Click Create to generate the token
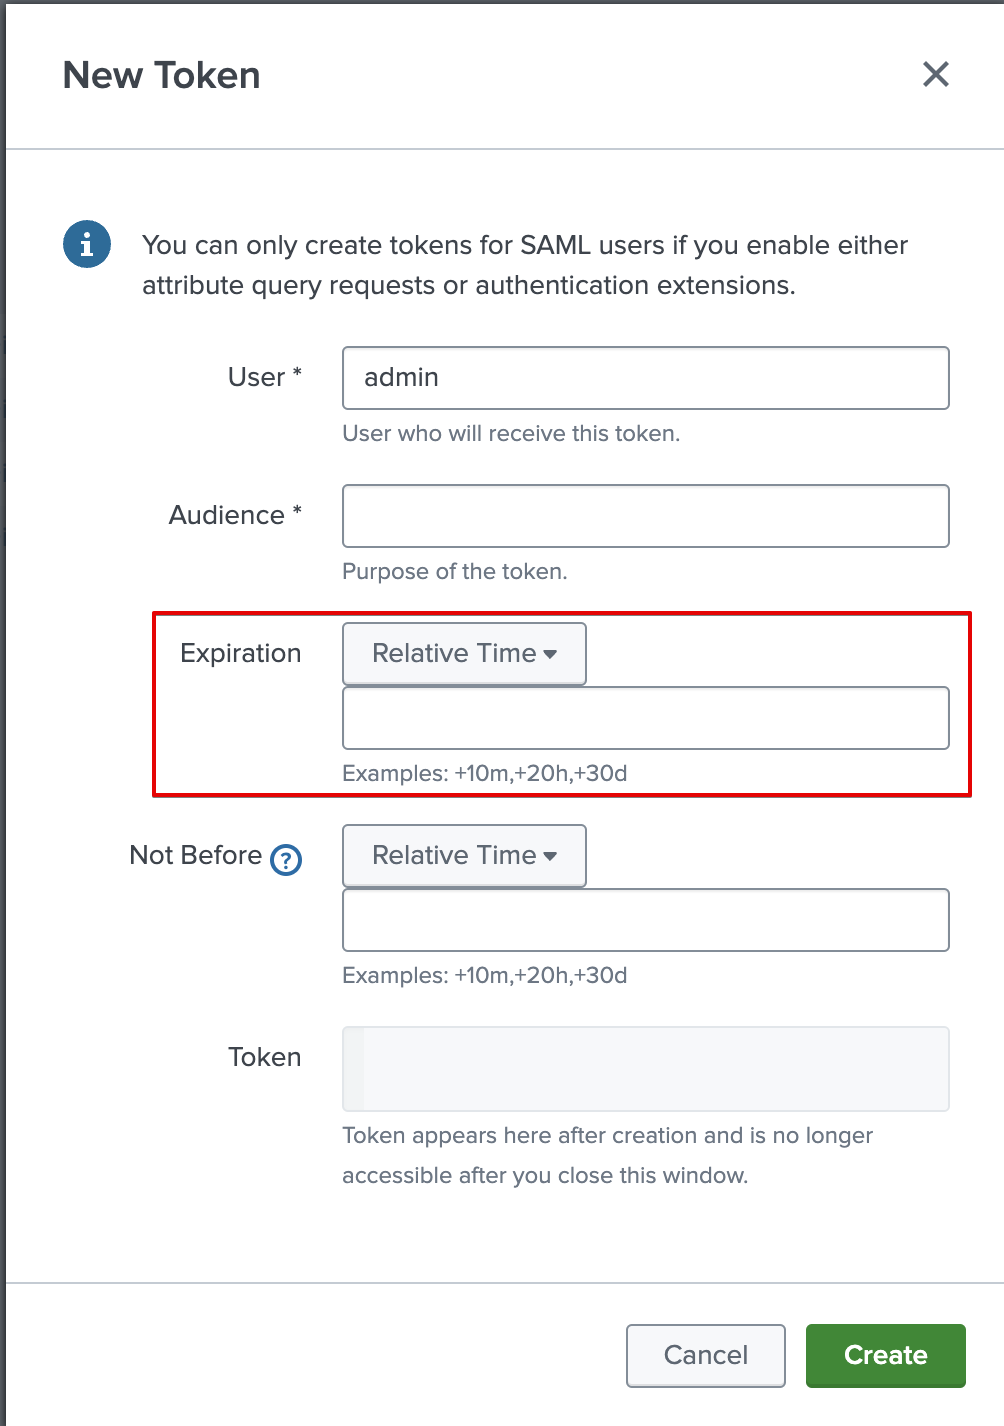 coord(885,1355)
